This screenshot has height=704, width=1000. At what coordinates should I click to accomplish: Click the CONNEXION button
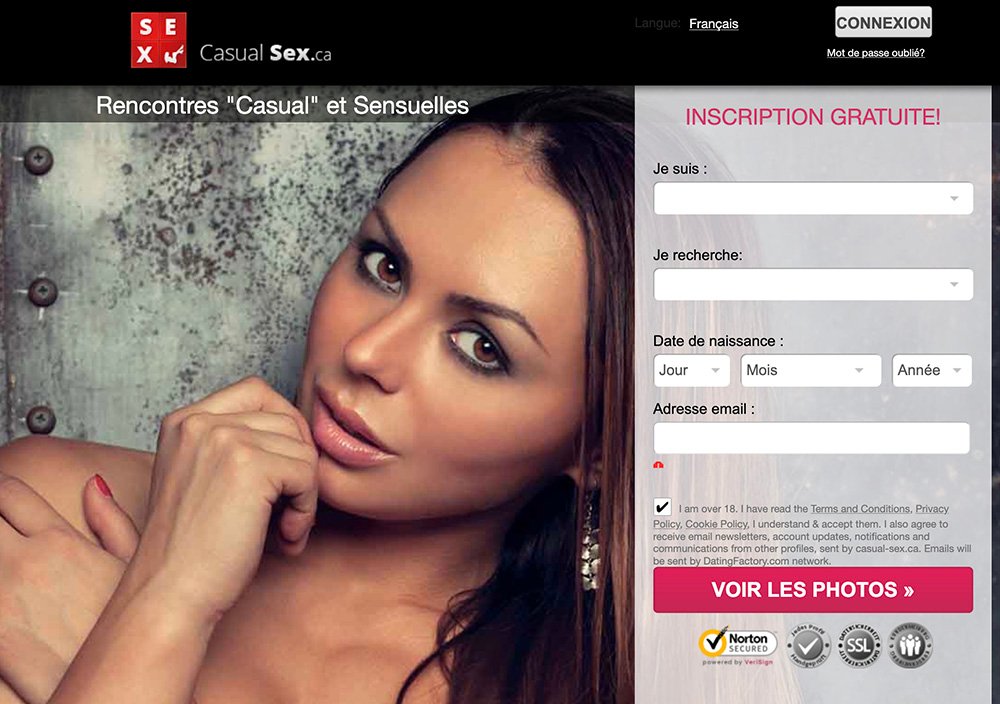(883, 22)
